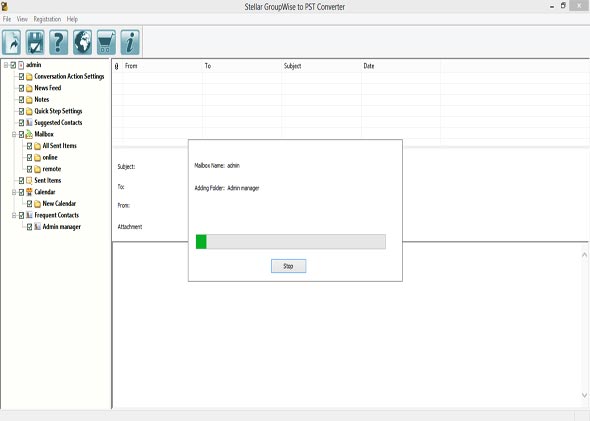
Task: Click the online folder icon
Action: 38,158
